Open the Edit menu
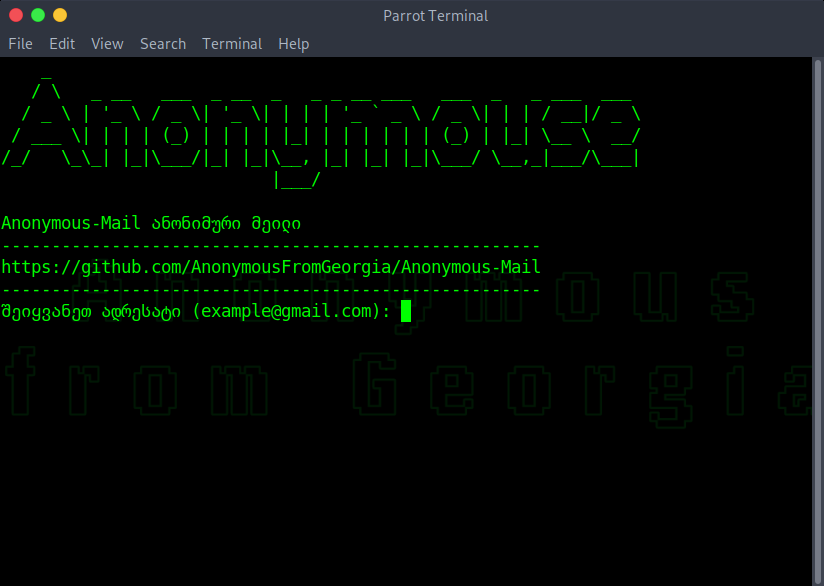Image resolution: width=824 pixels, height=586 pixels. click(62, 44)
